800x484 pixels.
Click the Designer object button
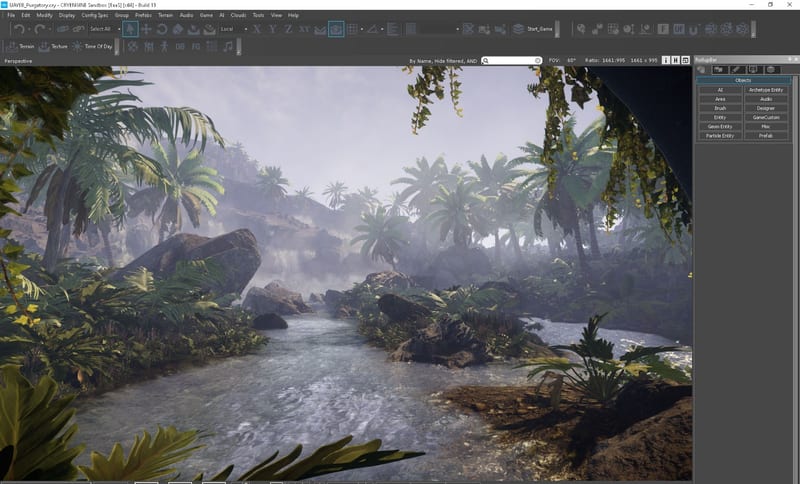click(766, 108)
